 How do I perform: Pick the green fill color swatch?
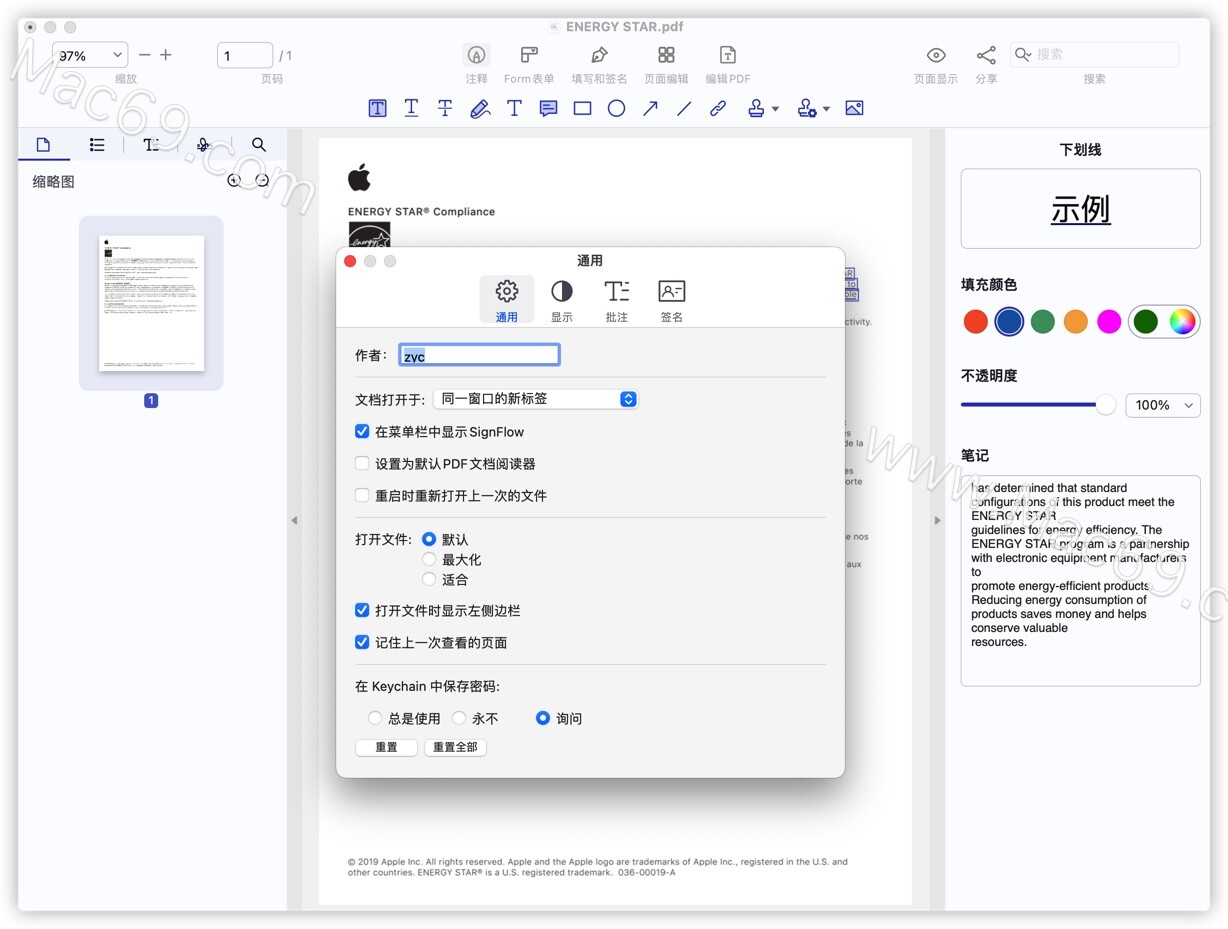[1041, 321]
